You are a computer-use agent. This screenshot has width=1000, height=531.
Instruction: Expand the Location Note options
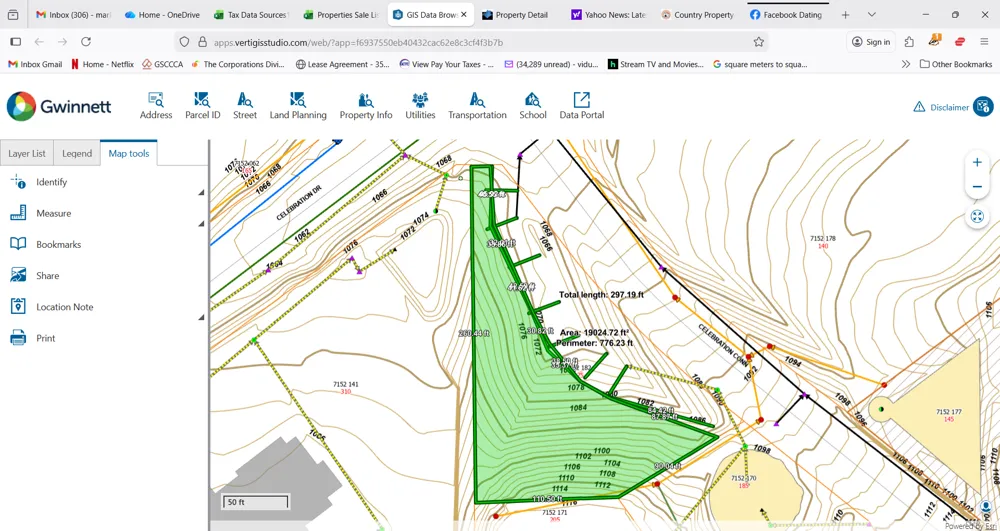pyautogui.click(x=201, y=318)
